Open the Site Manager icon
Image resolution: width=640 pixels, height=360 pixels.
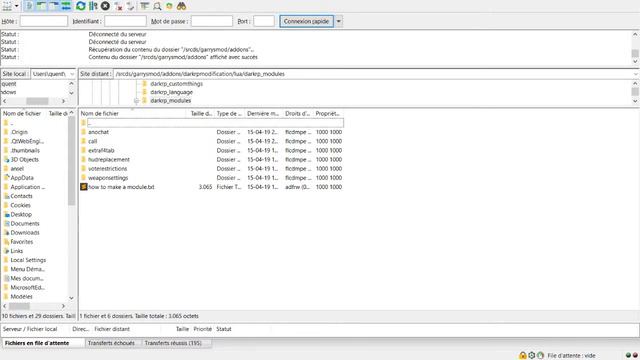pos(7,6)
